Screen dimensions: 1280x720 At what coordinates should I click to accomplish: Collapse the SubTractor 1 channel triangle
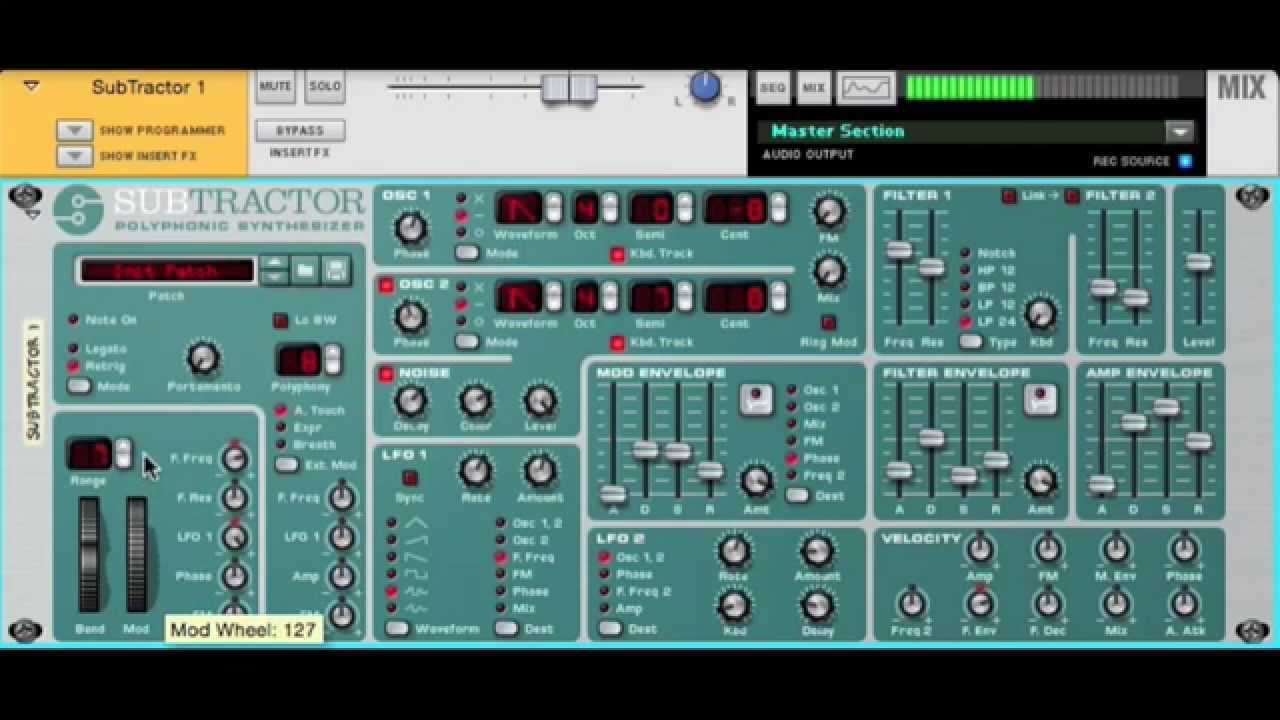31,87
